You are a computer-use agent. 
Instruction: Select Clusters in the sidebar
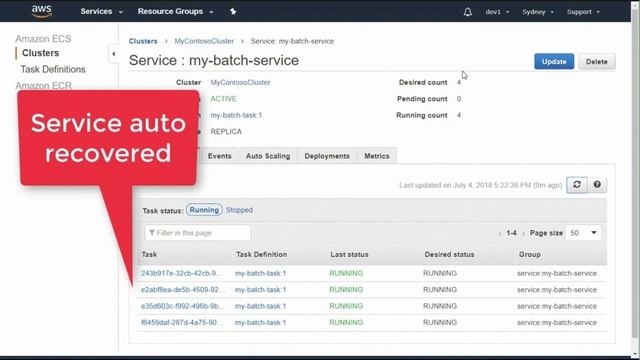pyautogui.click(x=40, y=53)
